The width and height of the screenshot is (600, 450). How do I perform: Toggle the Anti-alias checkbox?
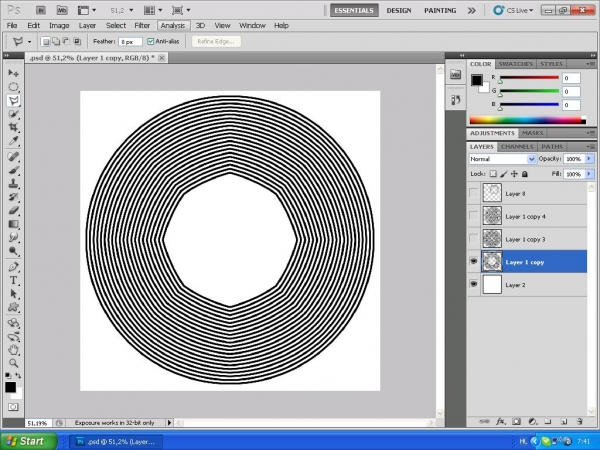pyautogui.click(x=151, y=41)
